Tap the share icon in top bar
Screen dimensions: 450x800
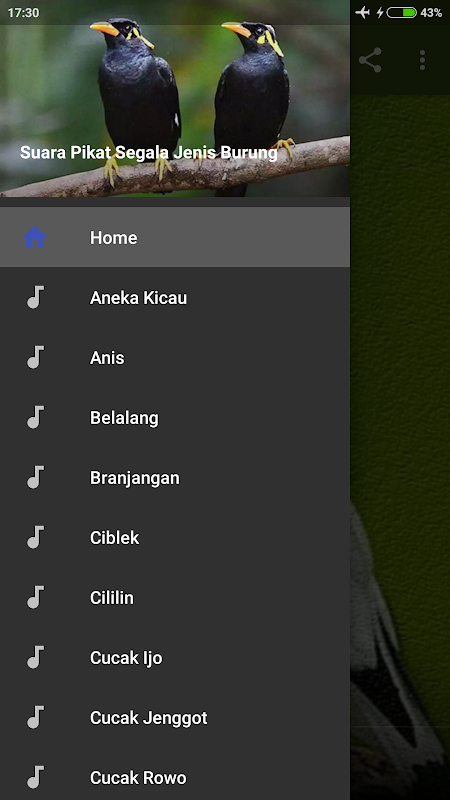(x=370, y=60)
